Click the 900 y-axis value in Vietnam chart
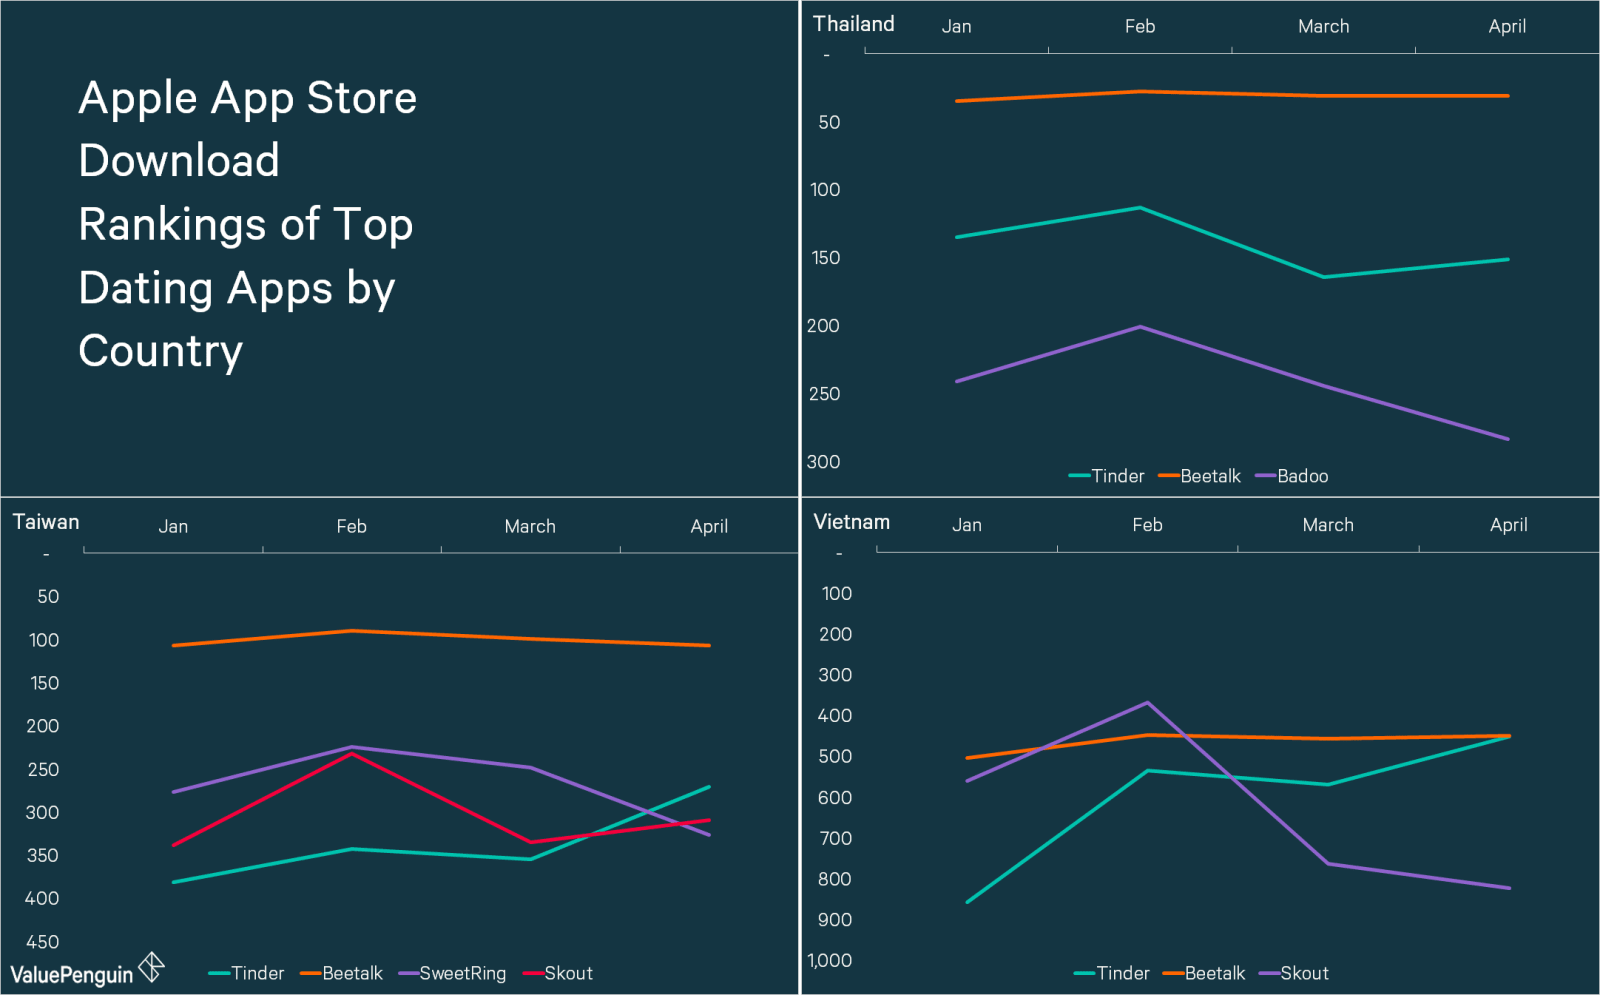This screenshot has height=995, width=1600. [x=835, y=920]
